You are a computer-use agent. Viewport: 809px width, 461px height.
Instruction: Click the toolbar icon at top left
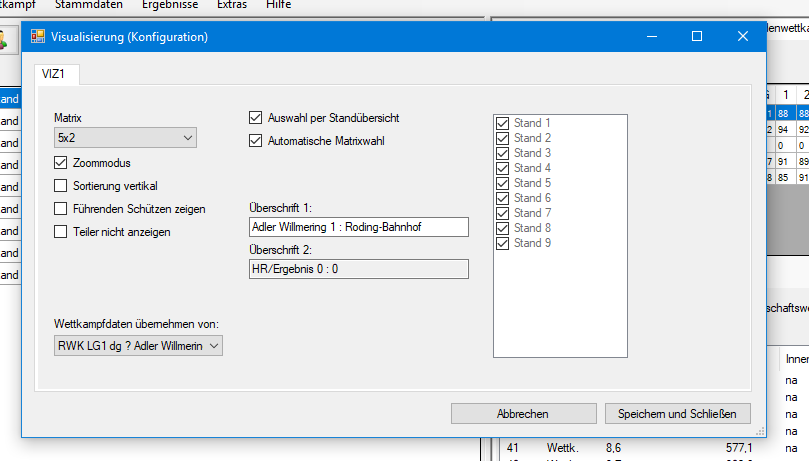tap(6, 39)
